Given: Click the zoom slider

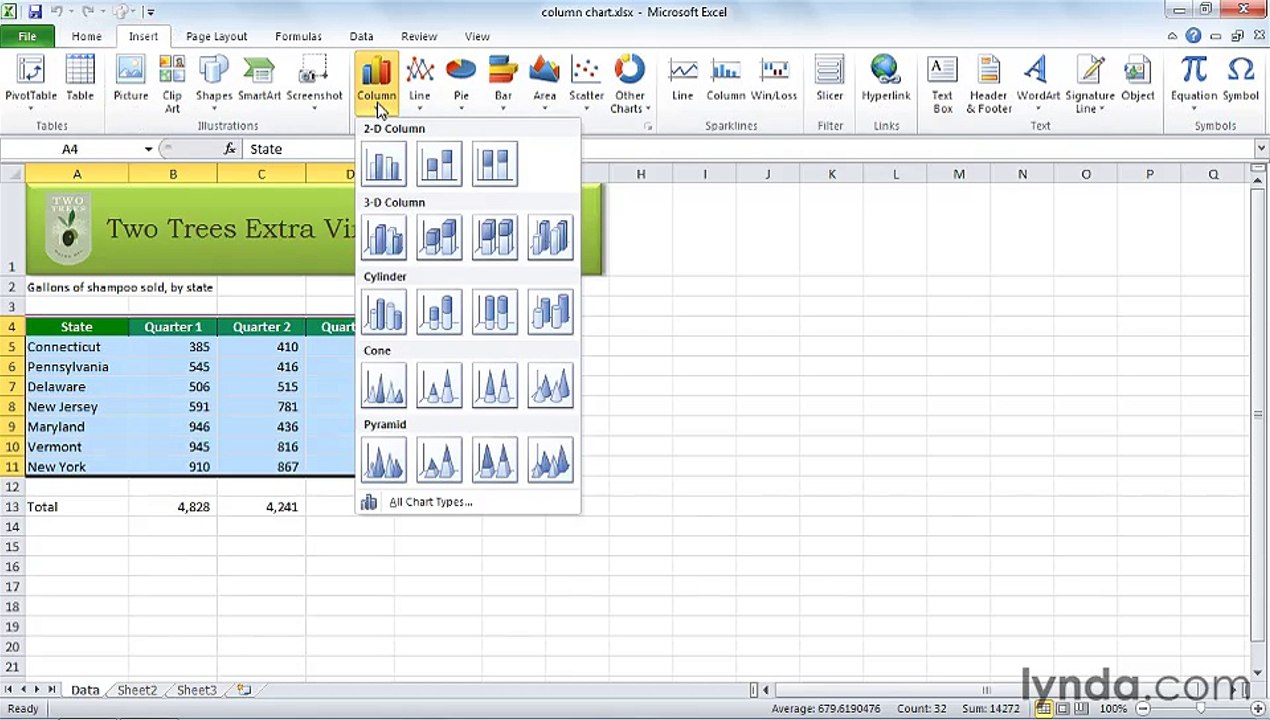Looking at the screenshot, I should 1202,709.
